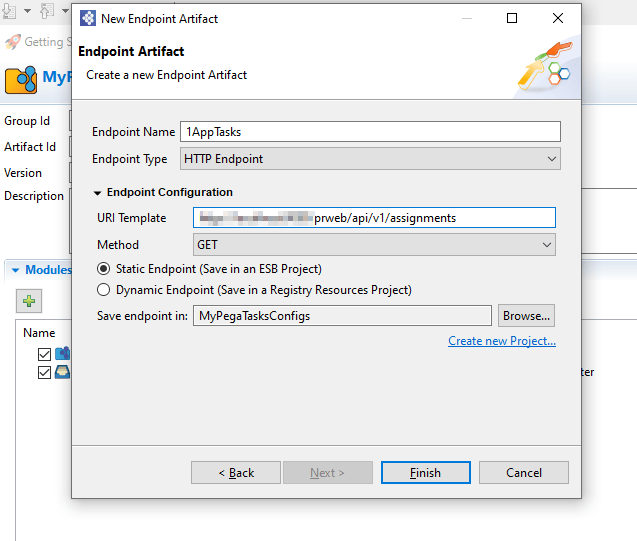Image resolution: width=637 pixels, height=541 pixels.
Task: Collapse the Endpoint Configuration section
Action: [98, 192]
